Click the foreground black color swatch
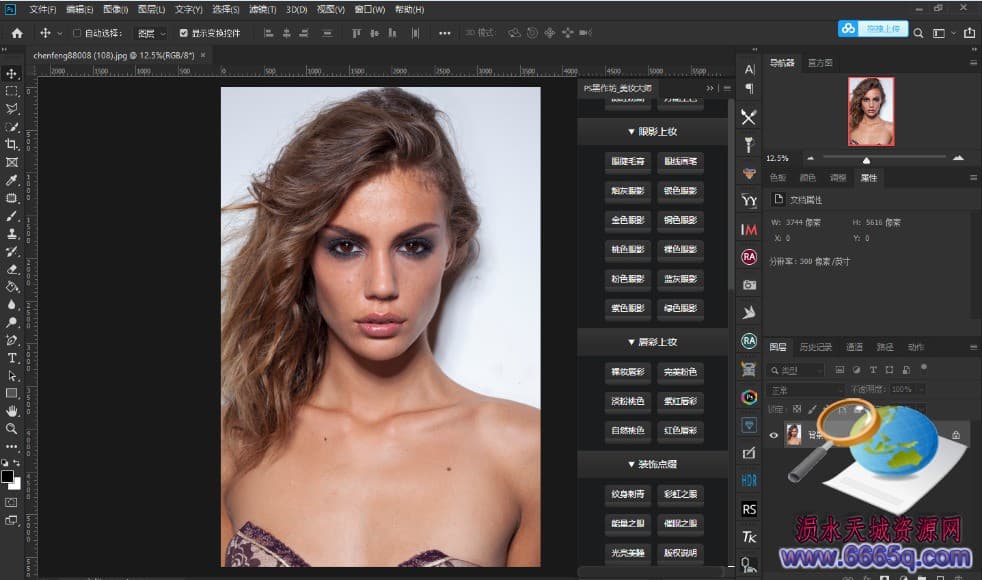The image size is (982, 580). pyautogui.click(x=8, y=477)
